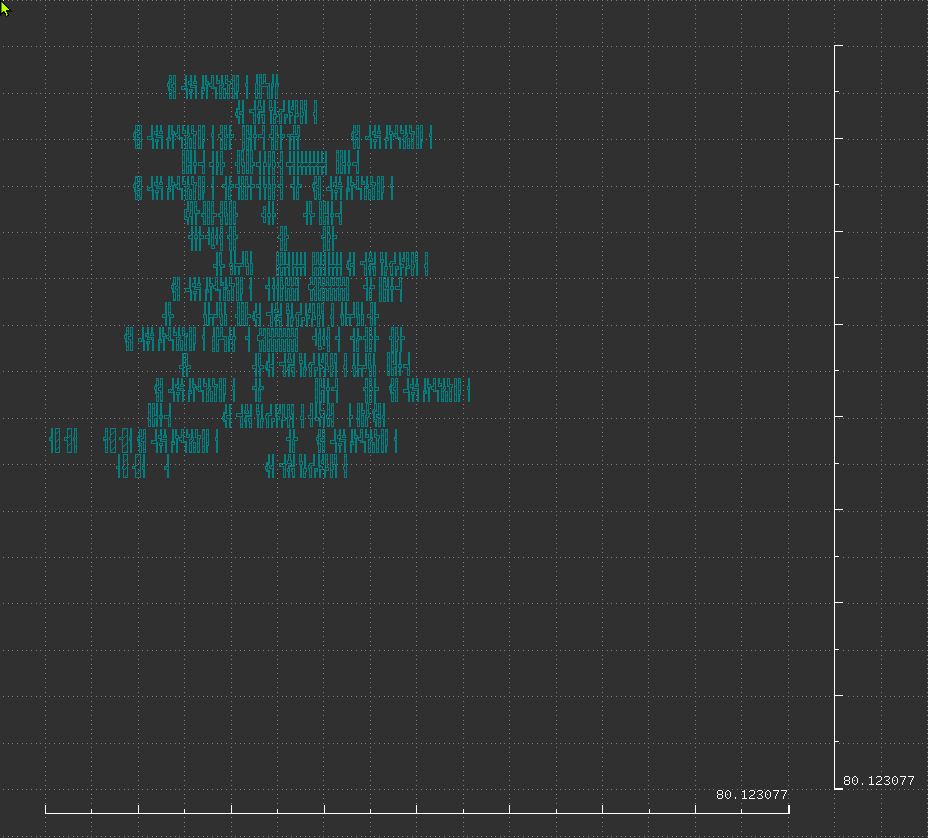Select the bottommost row of teal layout cells
This screenshot has width=928, height=838.
[231, 466]
